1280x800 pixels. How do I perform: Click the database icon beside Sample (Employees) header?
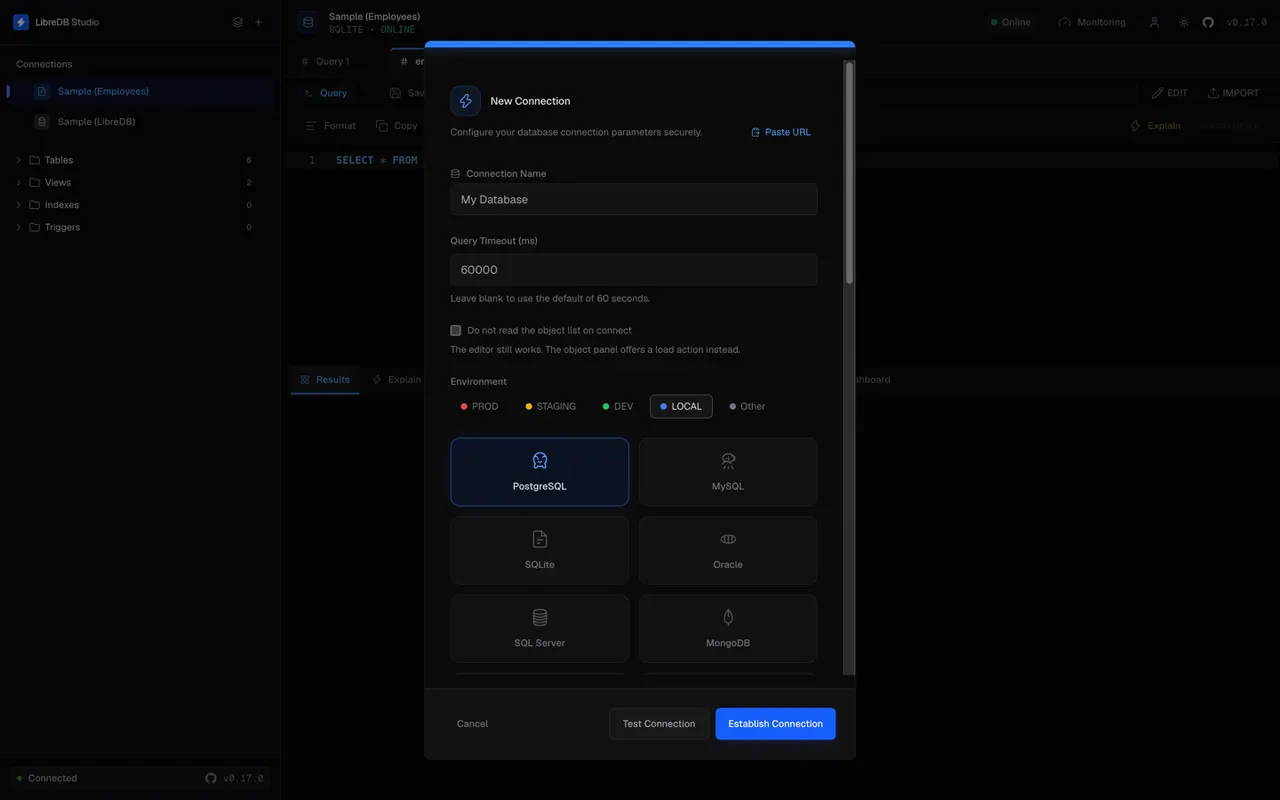point(308,22)
